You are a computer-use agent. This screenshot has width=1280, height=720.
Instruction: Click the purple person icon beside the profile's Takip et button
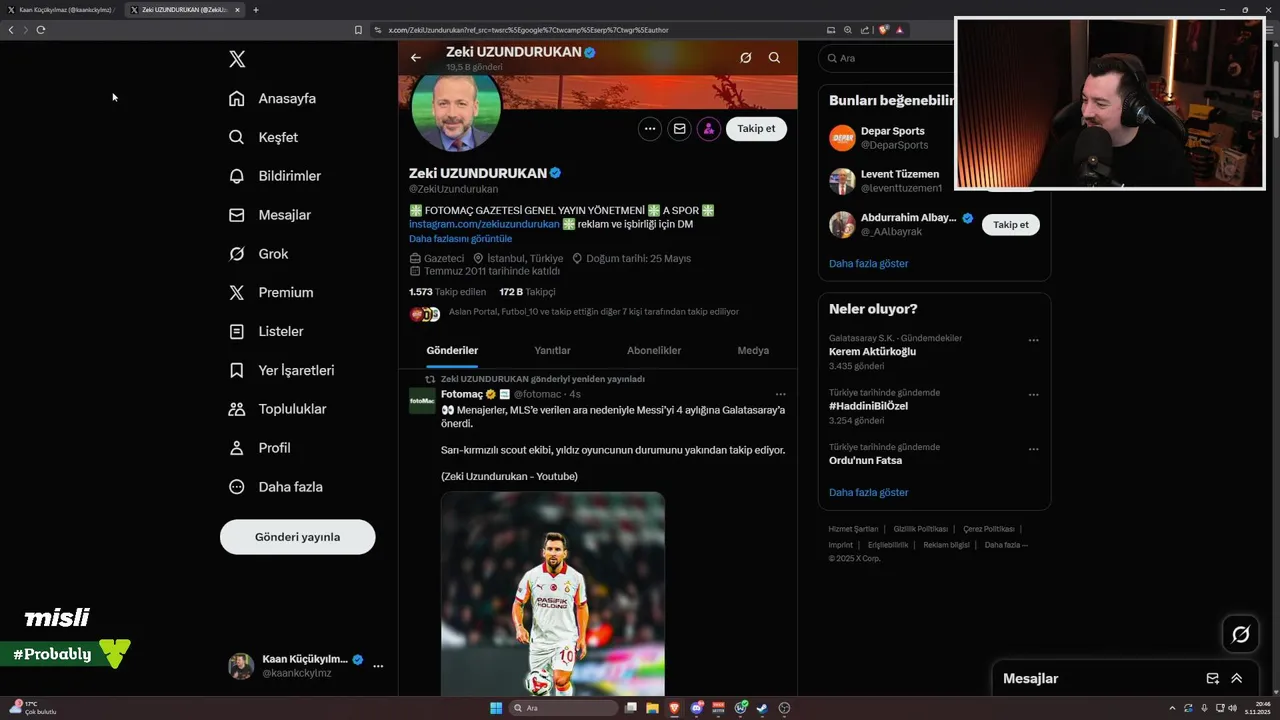pyautogui.click(x=709, y=129)
